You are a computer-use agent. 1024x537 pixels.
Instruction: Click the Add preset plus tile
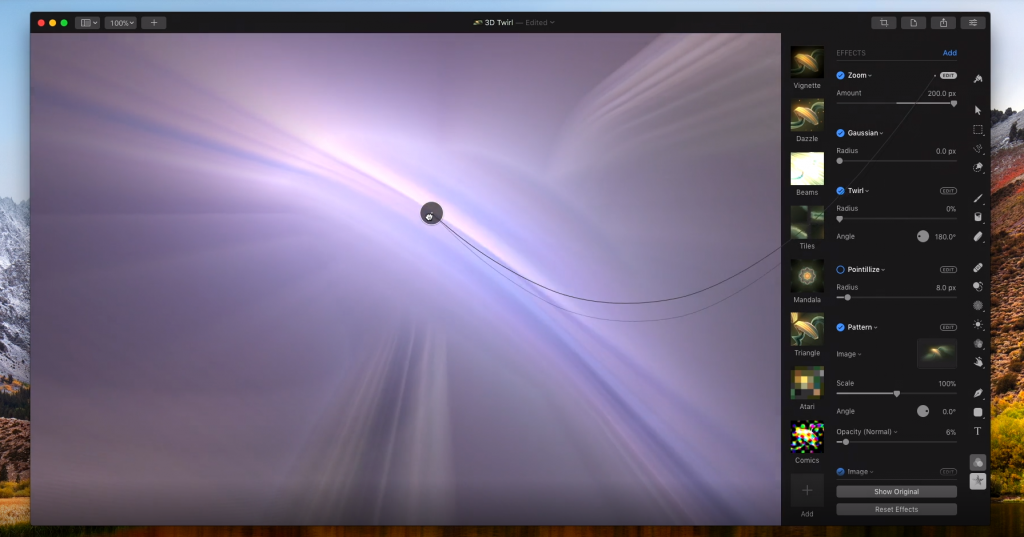click(x=807, y=491)
